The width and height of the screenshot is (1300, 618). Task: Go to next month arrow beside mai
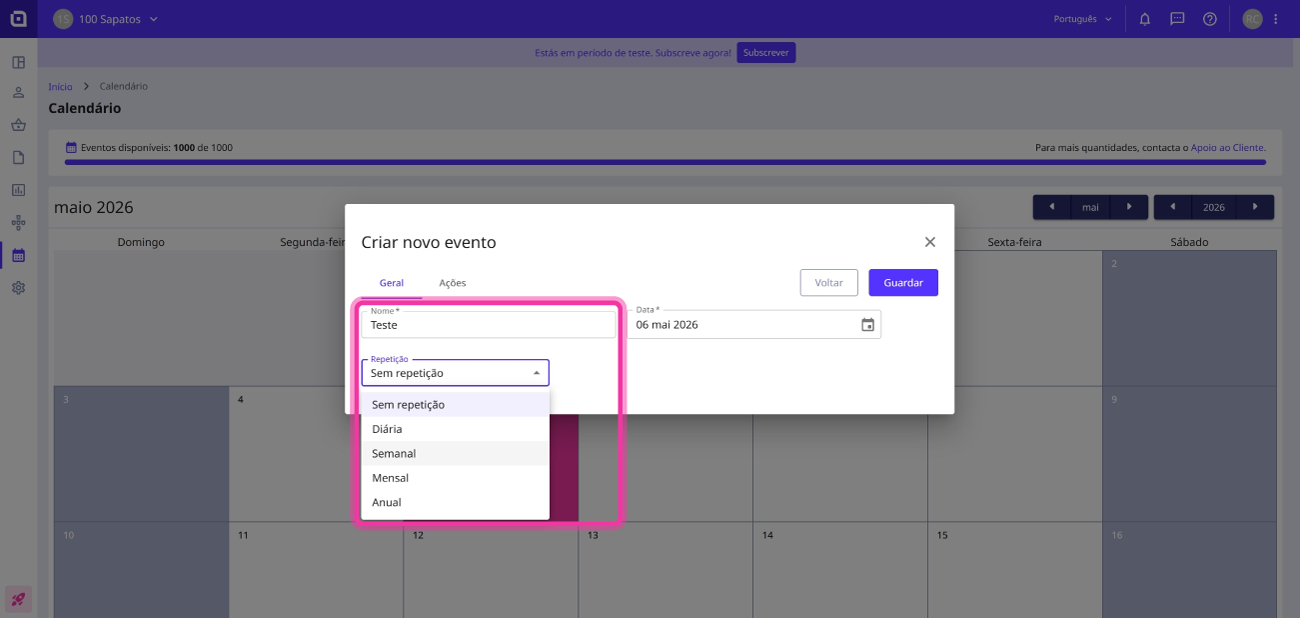click(x=1129, y=207)
